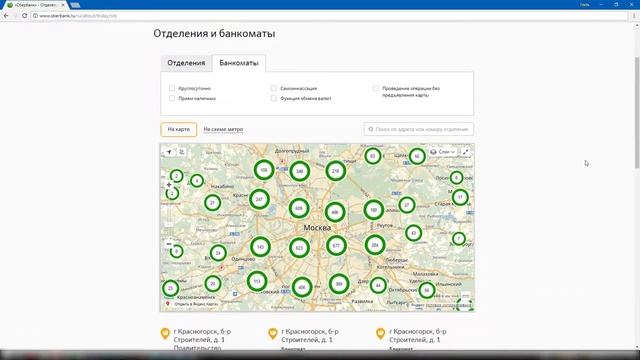Zoom out with the map minus button
This screenshot has width=640, height=360.
pos(169,244)
